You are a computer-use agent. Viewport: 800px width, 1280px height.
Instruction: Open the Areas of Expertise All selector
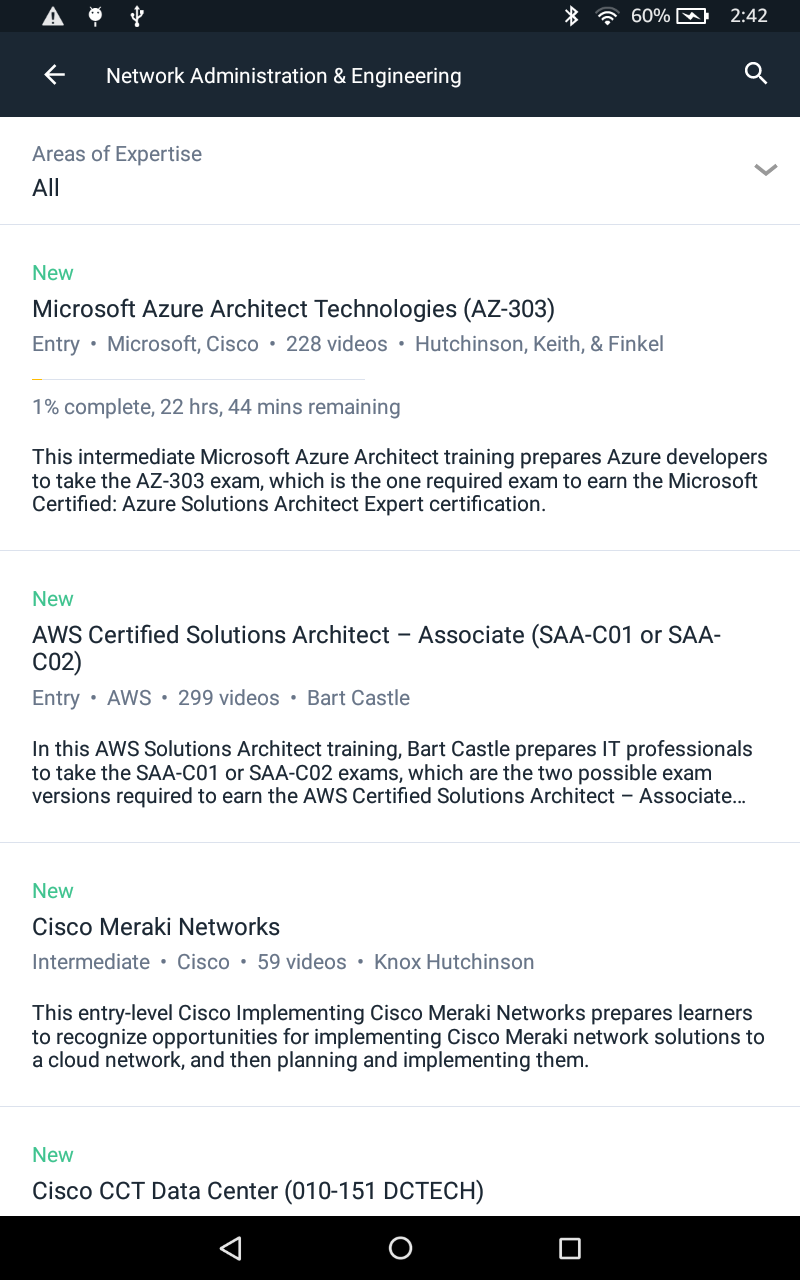click(46, 188)
